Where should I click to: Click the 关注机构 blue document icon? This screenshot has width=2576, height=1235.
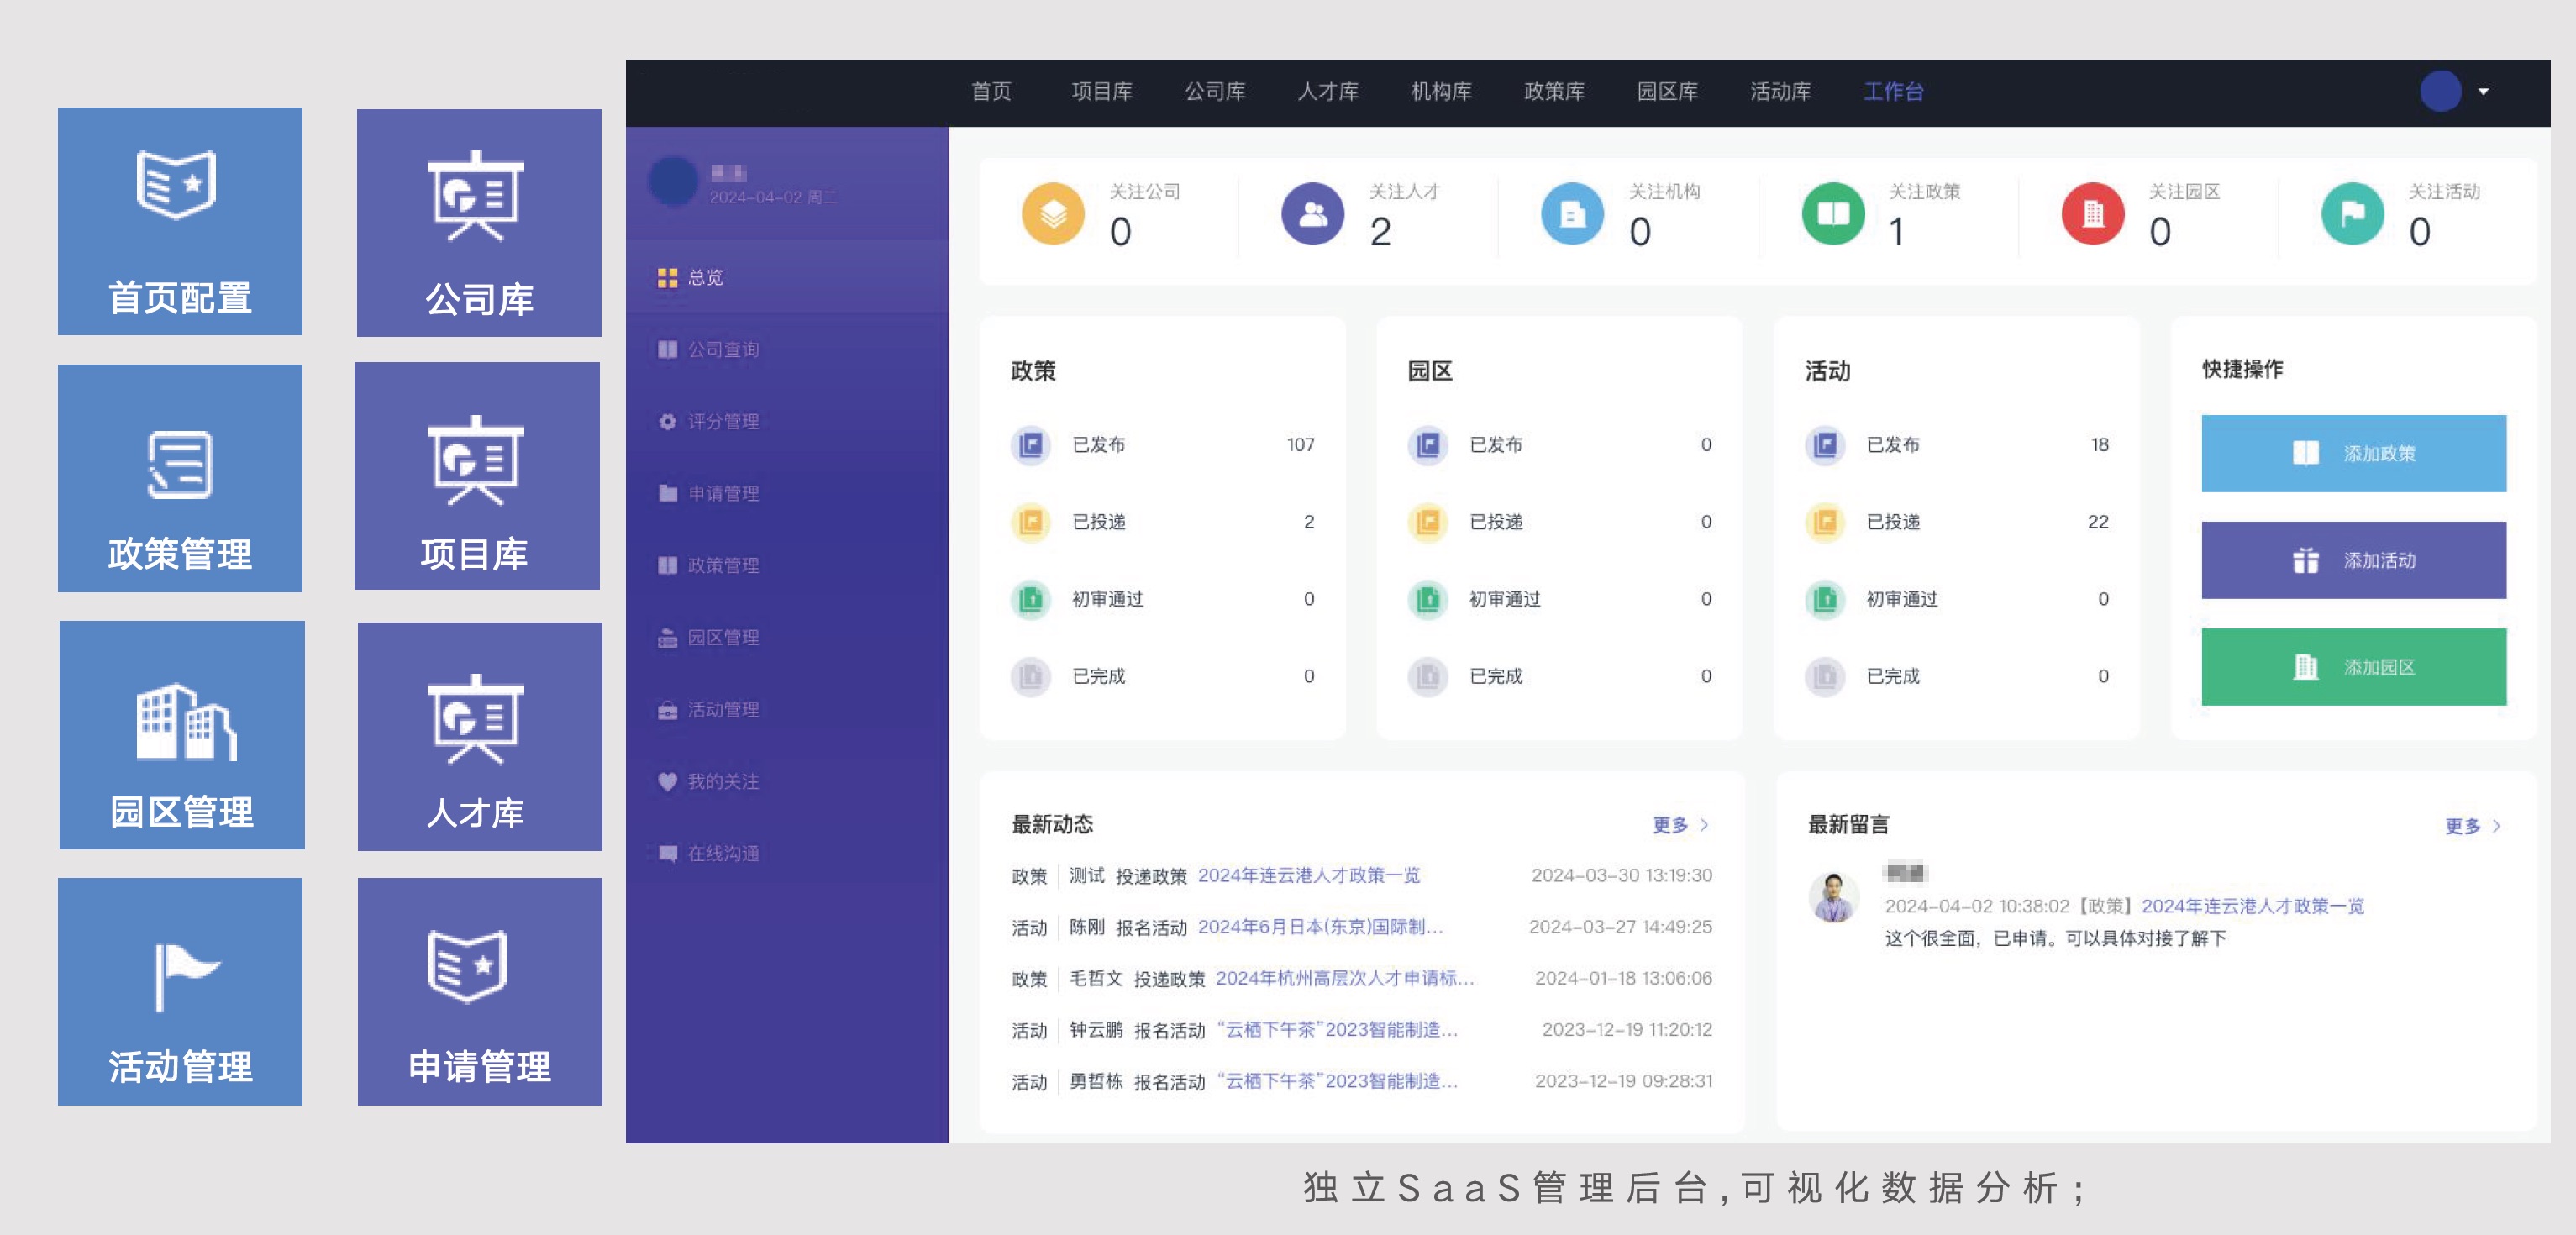tap(1572, 214)
